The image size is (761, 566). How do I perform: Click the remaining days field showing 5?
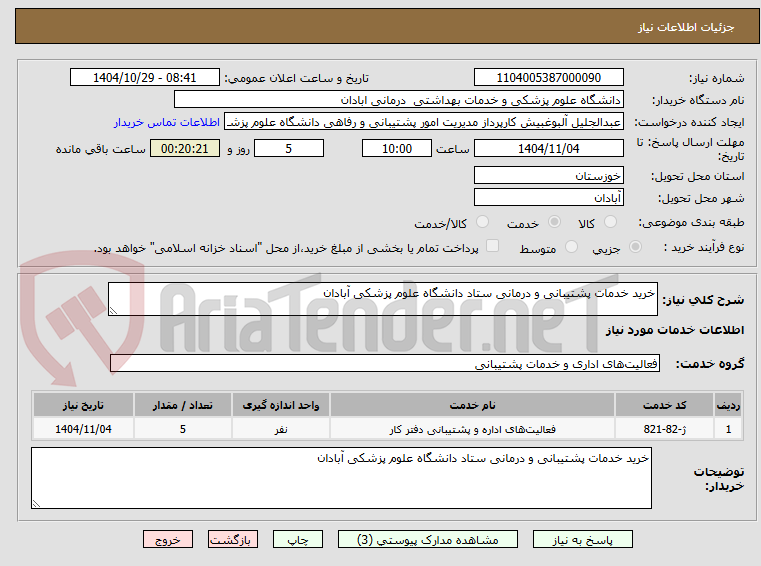tap(289, 149)
